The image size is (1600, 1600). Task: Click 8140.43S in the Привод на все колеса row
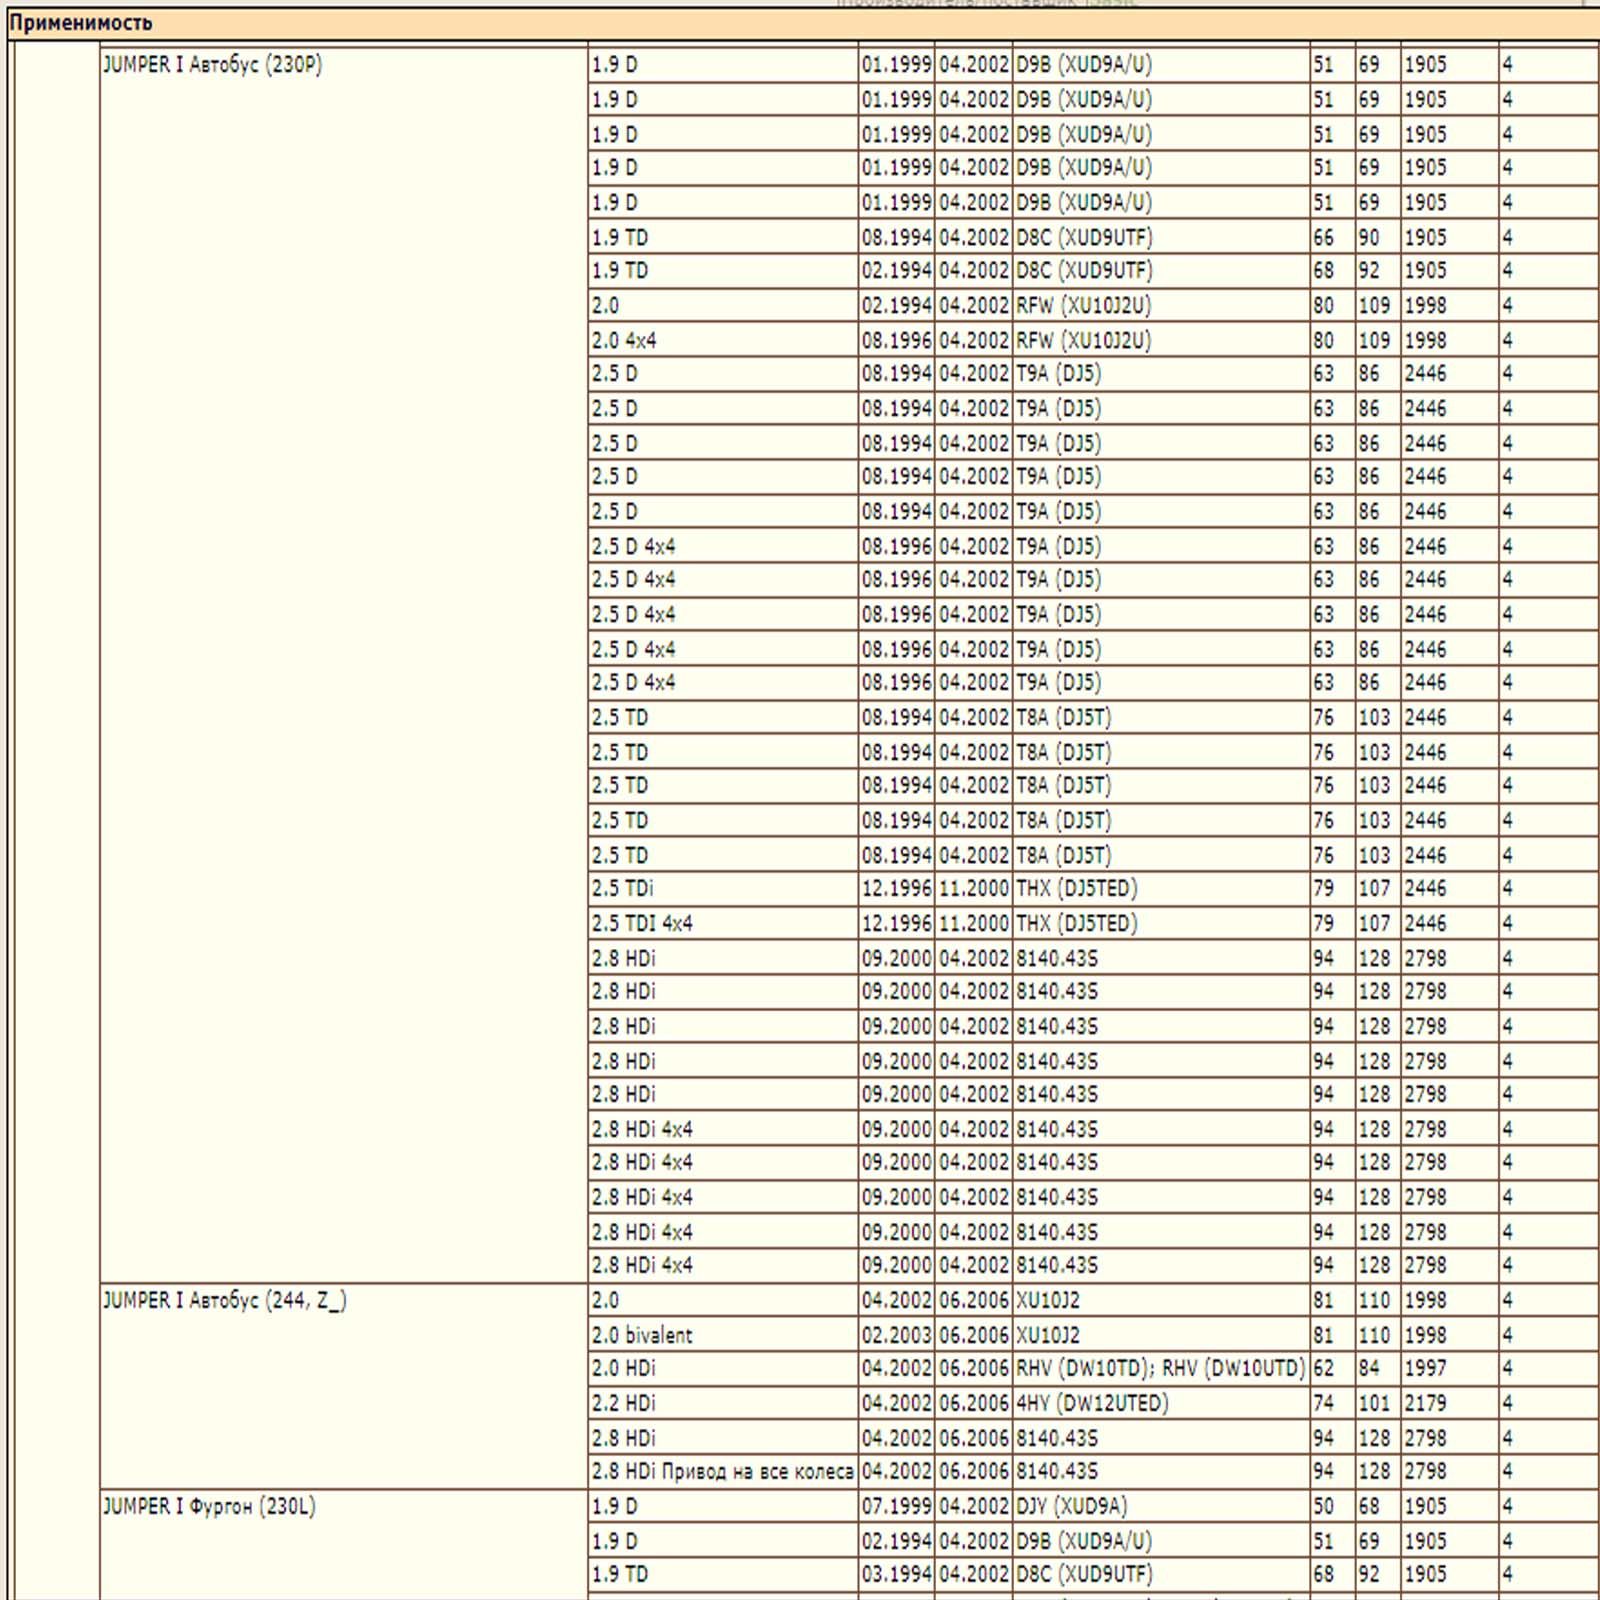point(1161,1471)
